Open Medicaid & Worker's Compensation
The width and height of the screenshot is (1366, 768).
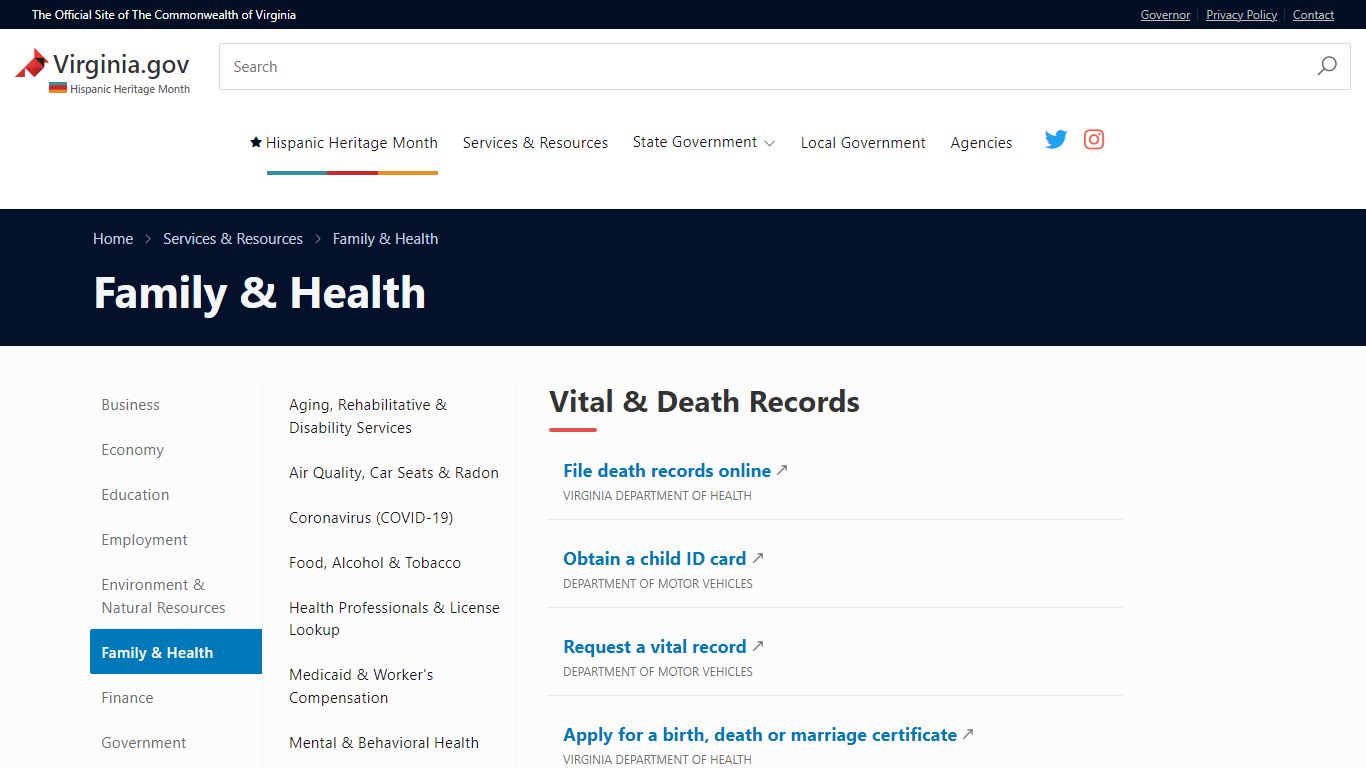pyautogui.click(x=361, y=686)
